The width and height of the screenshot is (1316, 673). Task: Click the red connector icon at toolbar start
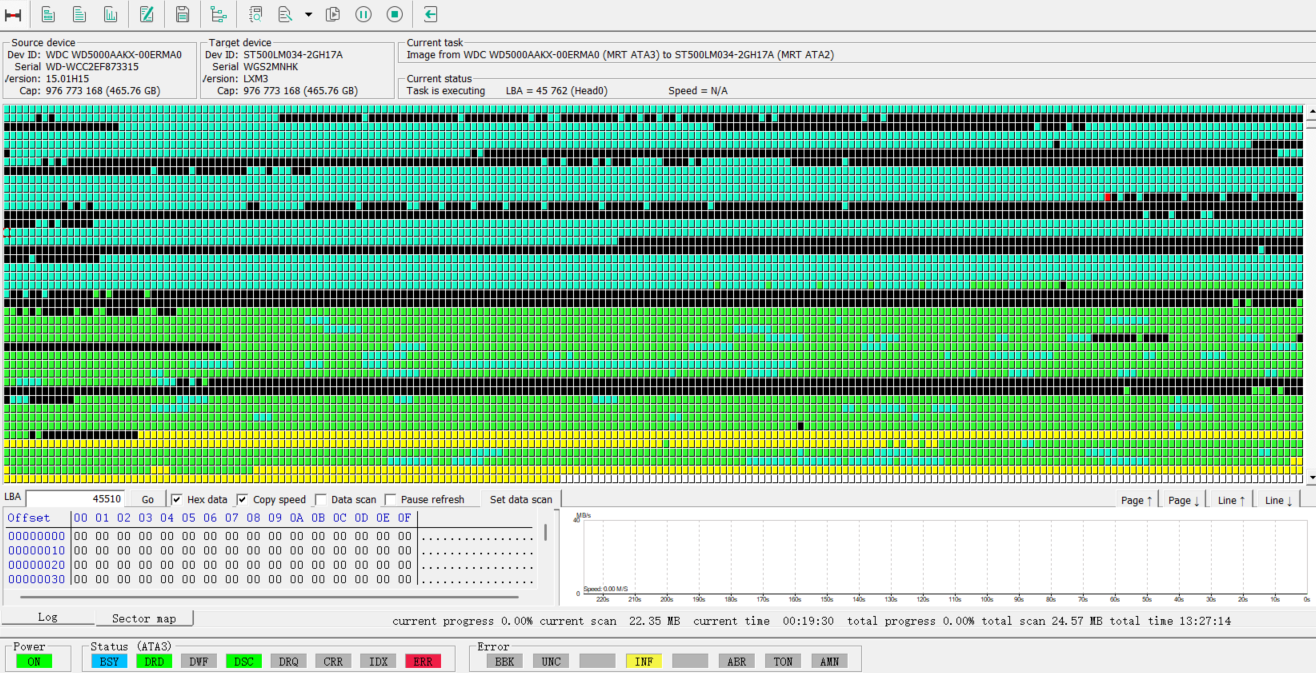[x=13, y=14]
